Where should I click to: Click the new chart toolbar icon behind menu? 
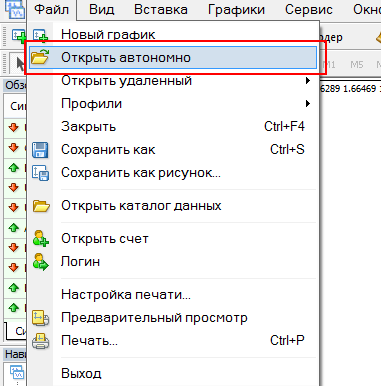[x=19, y=35]
